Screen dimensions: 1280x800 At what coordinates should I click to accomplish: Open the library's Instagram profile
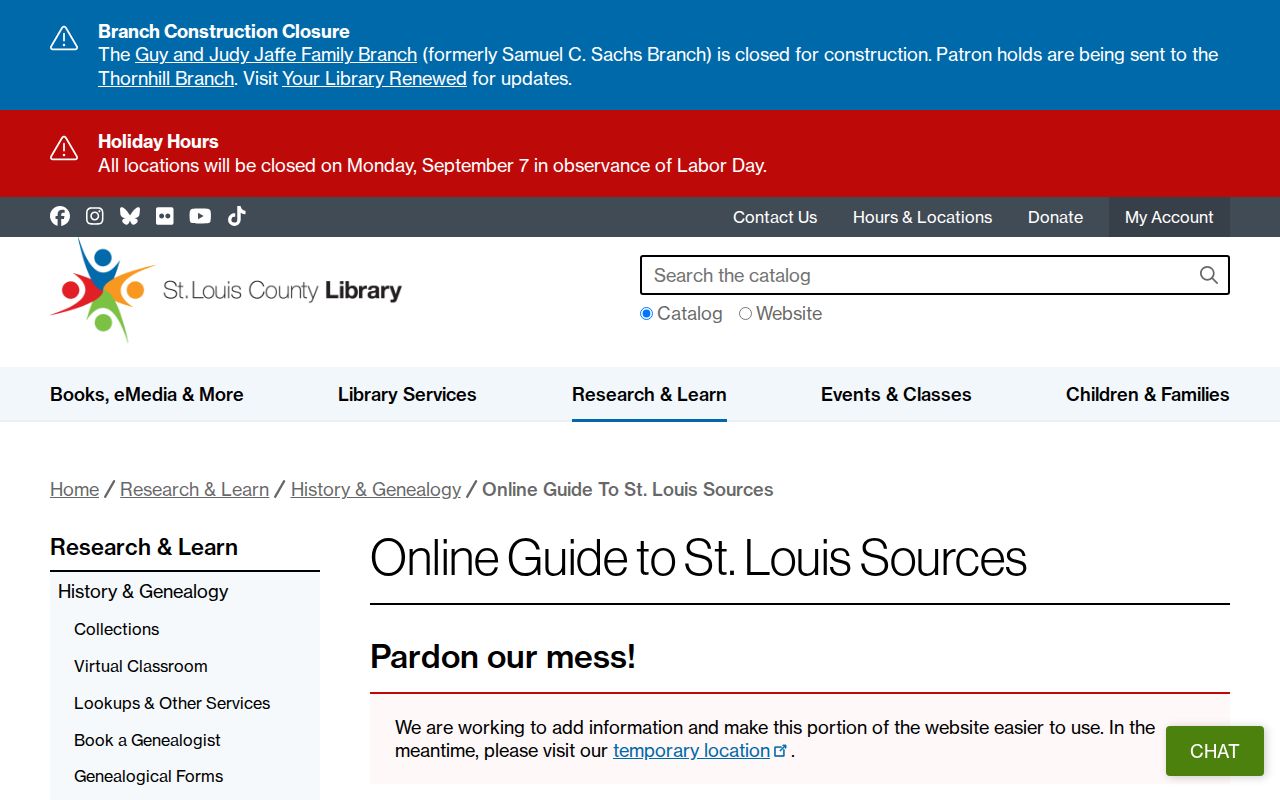(95, 216)
